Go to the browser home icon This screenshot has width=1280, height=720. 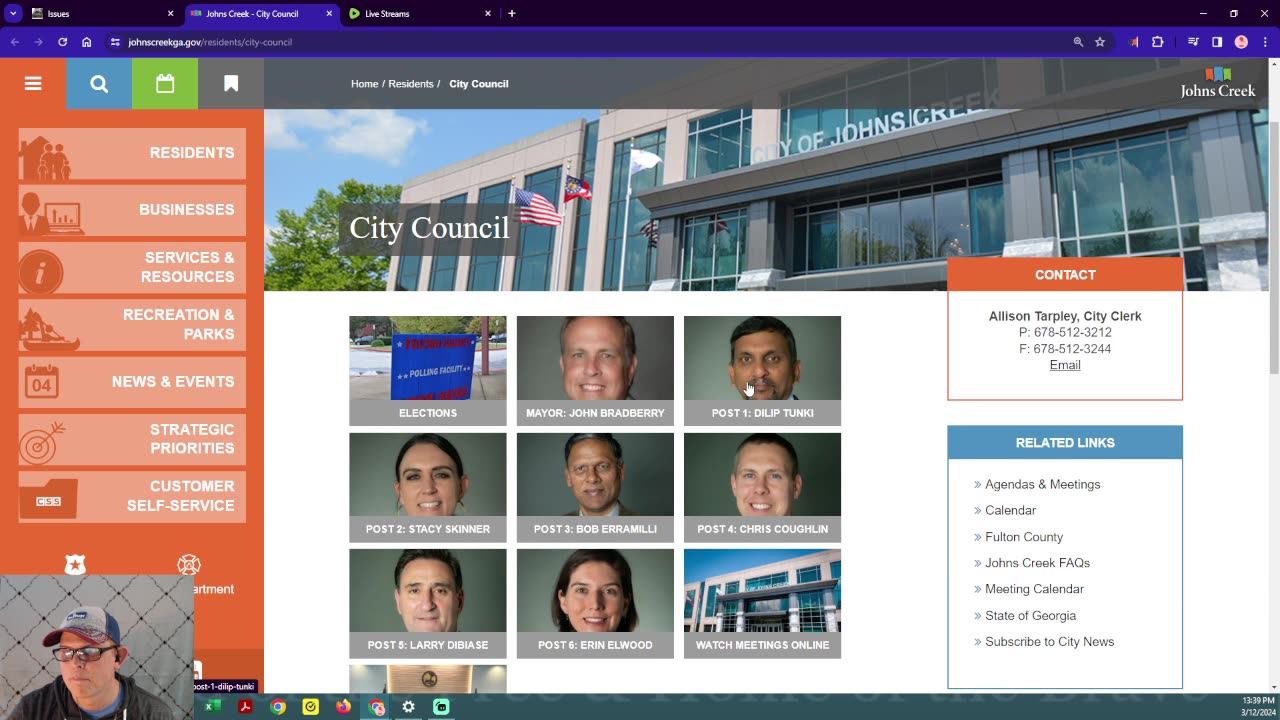coord(87,42)
